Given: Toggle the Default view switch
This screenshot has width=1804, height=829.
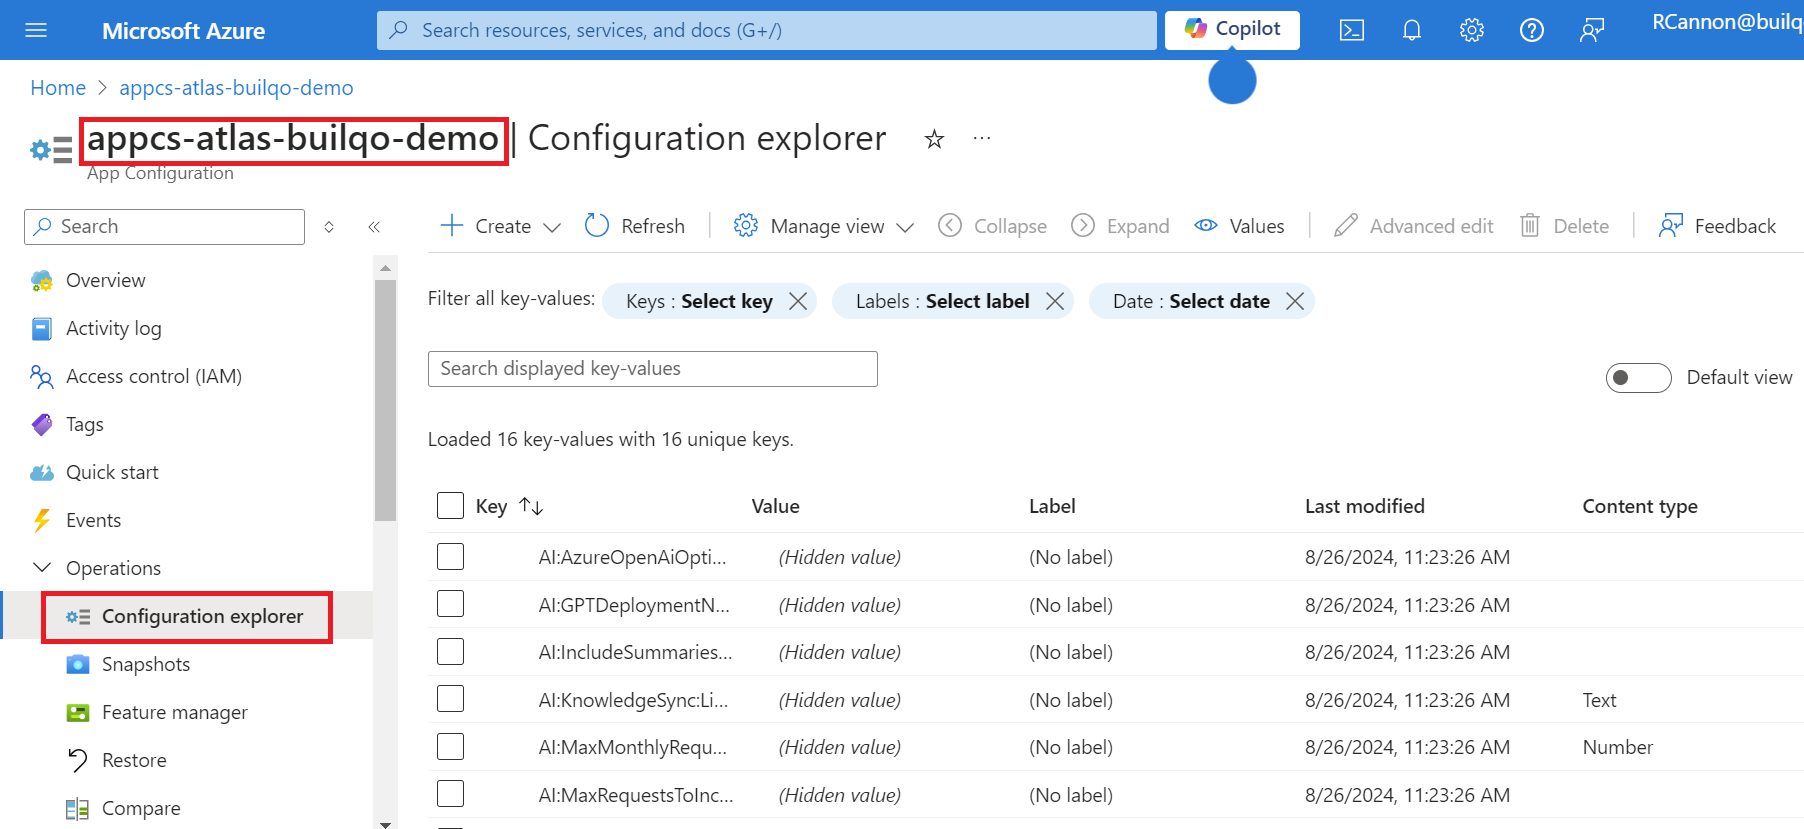Looking at the screenshot, I should (x=1637, y=378).
